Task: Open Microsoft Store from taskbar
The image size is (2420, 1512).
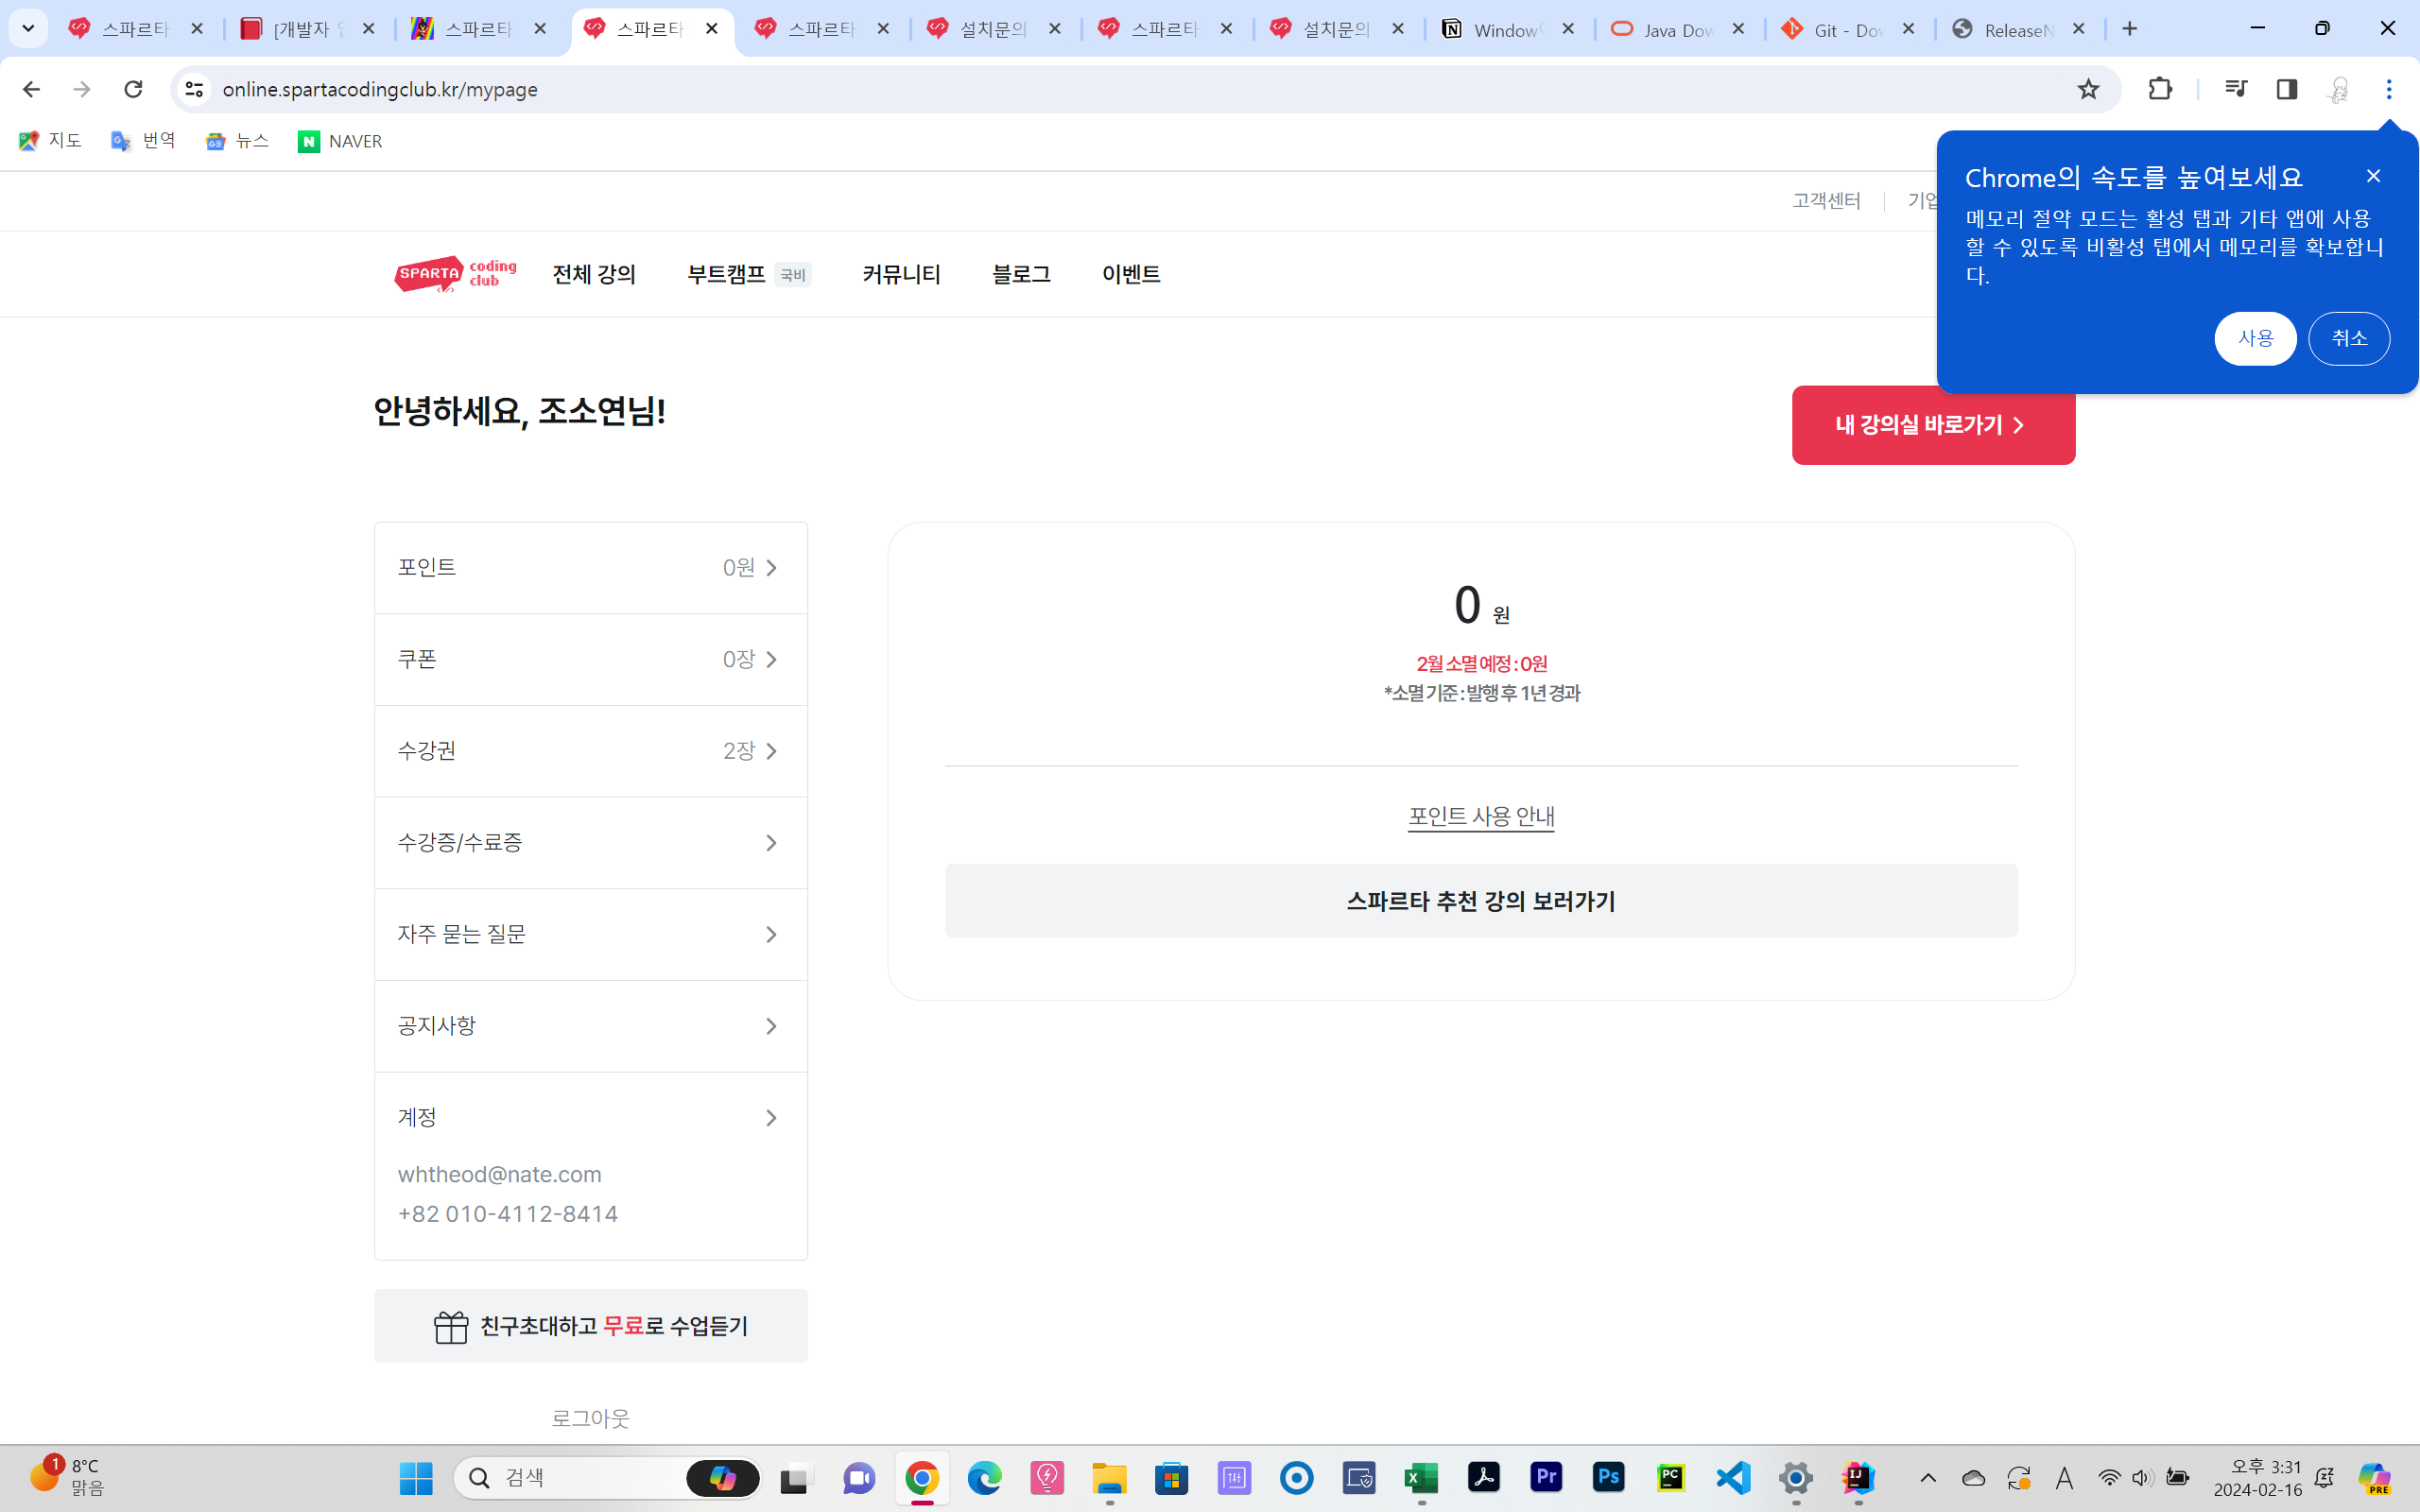Action: (1171, 1478)
